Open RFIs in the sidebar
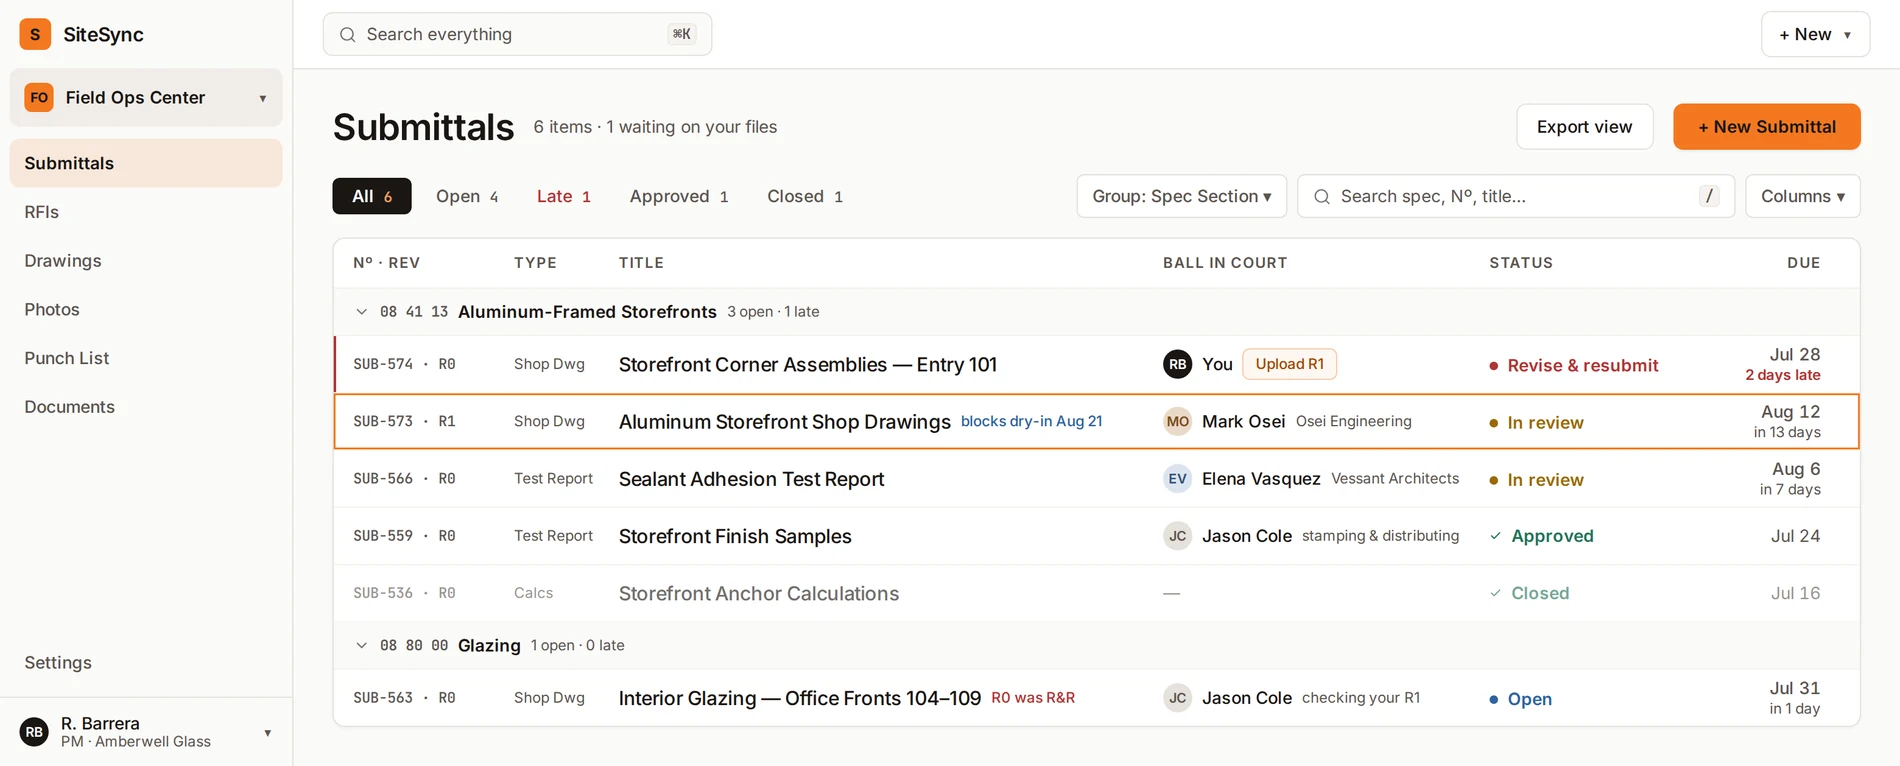 click(146, 212)
